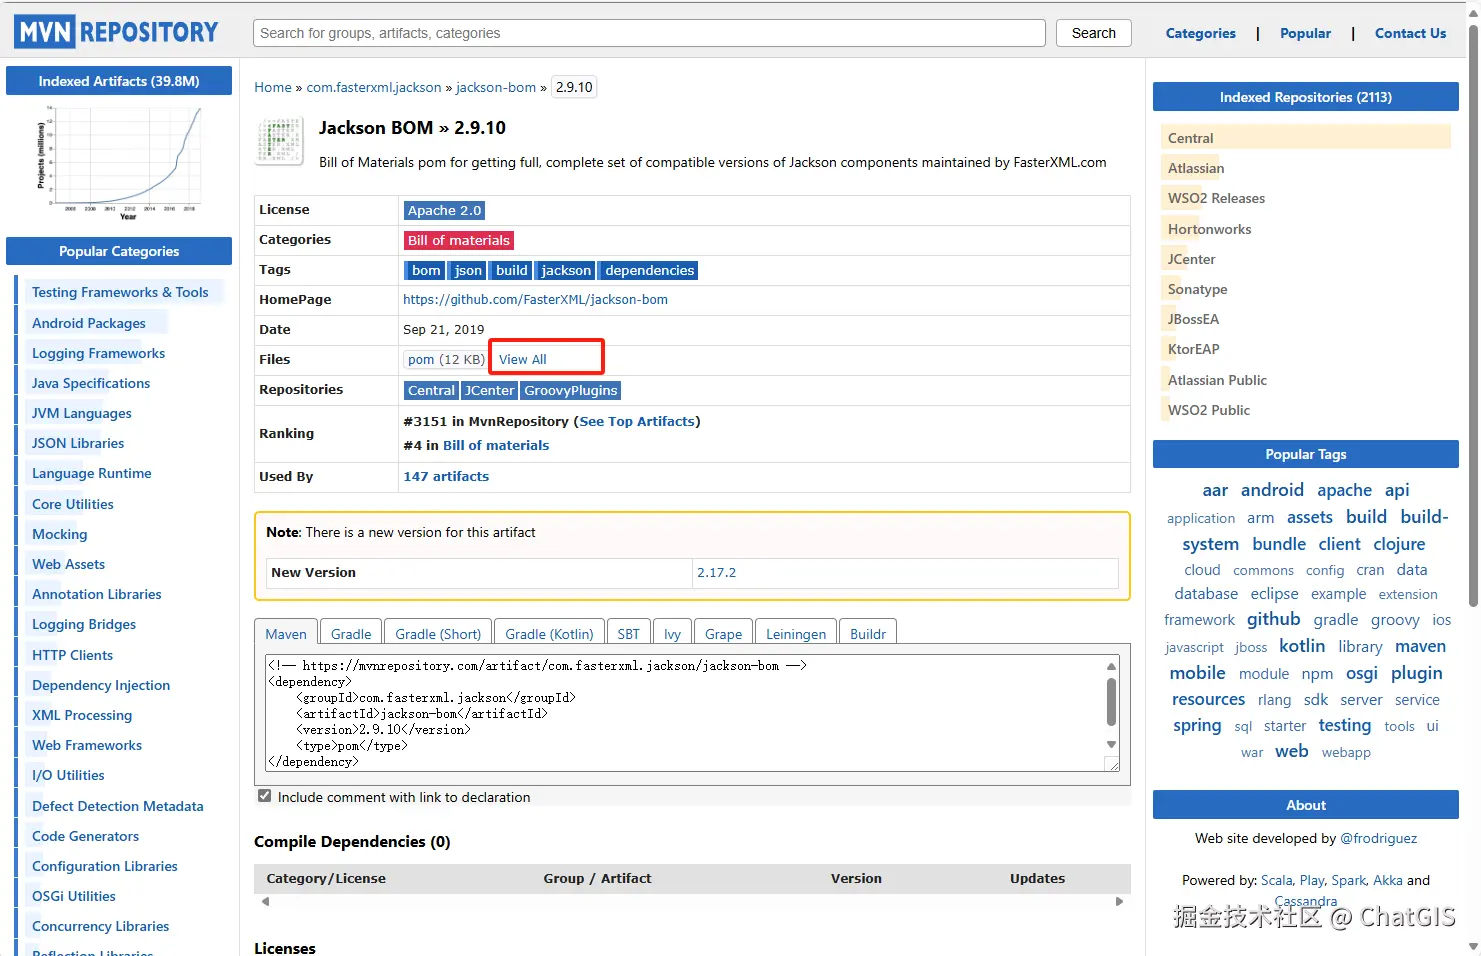Viewport: 1481px width, 956px height.
Task: Click the Search button
Action: tap(1093, 33)
